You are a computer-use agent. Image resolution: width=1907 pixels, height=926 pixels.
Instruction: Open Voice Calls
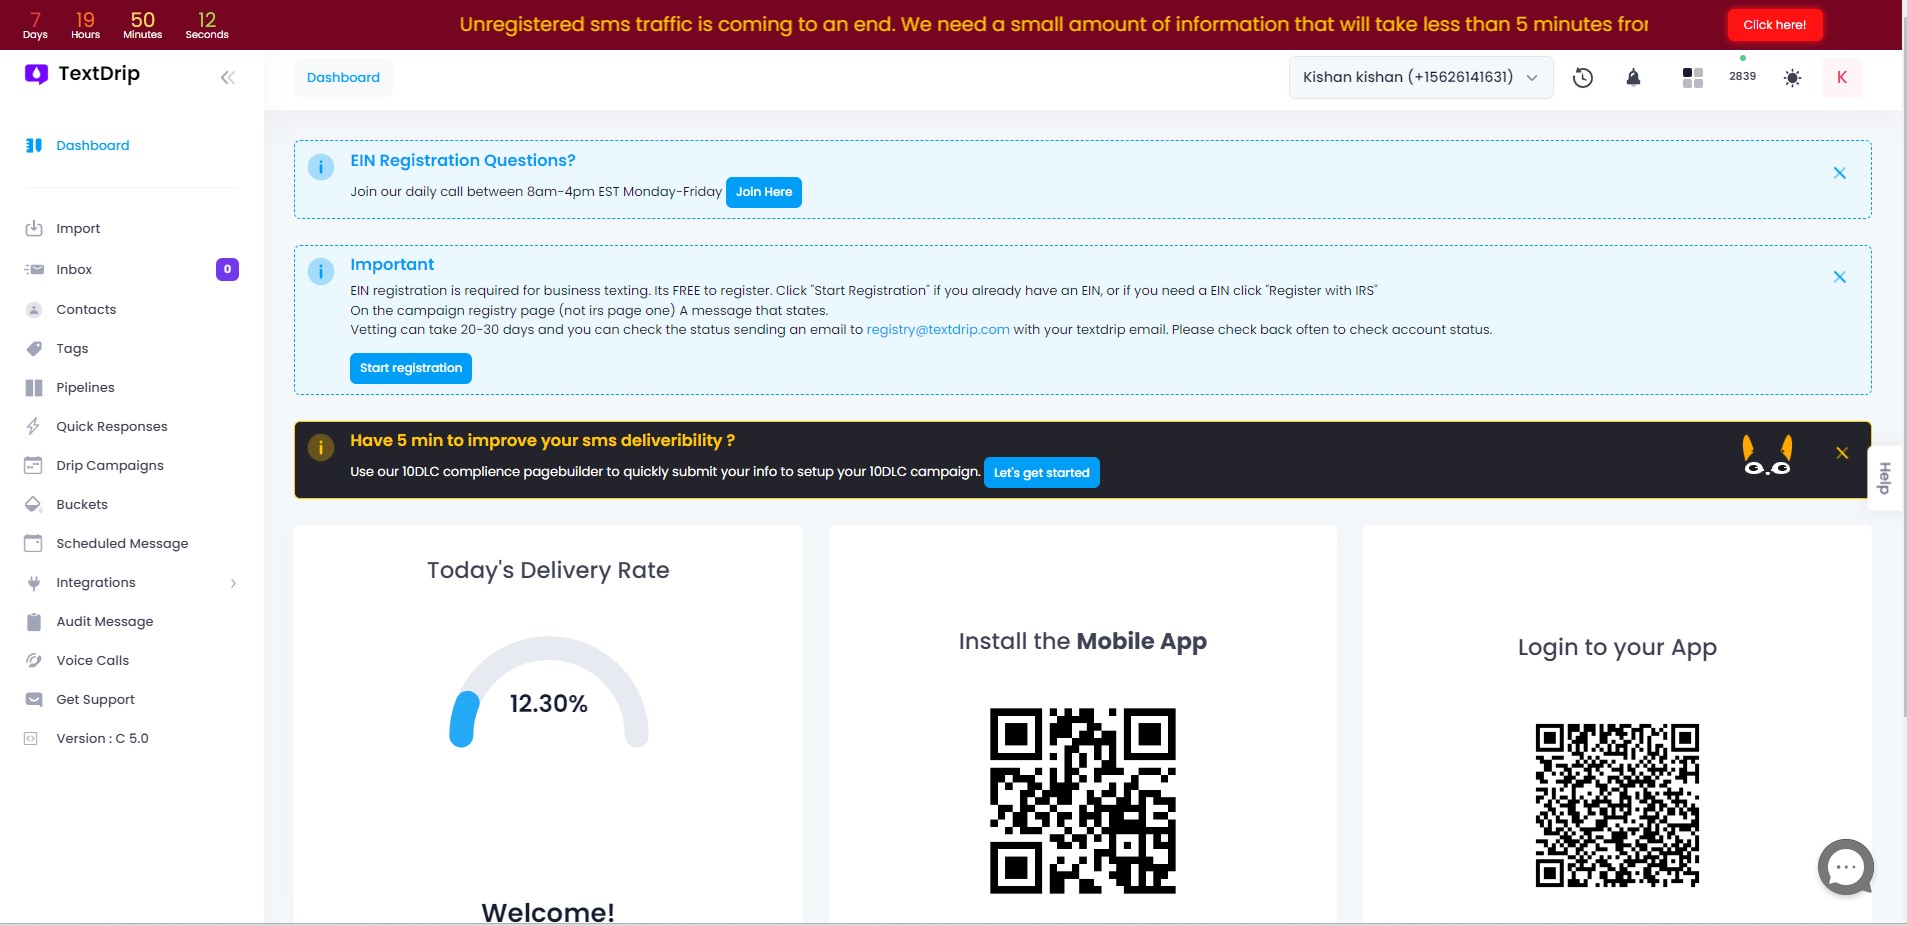pos(93,660)
